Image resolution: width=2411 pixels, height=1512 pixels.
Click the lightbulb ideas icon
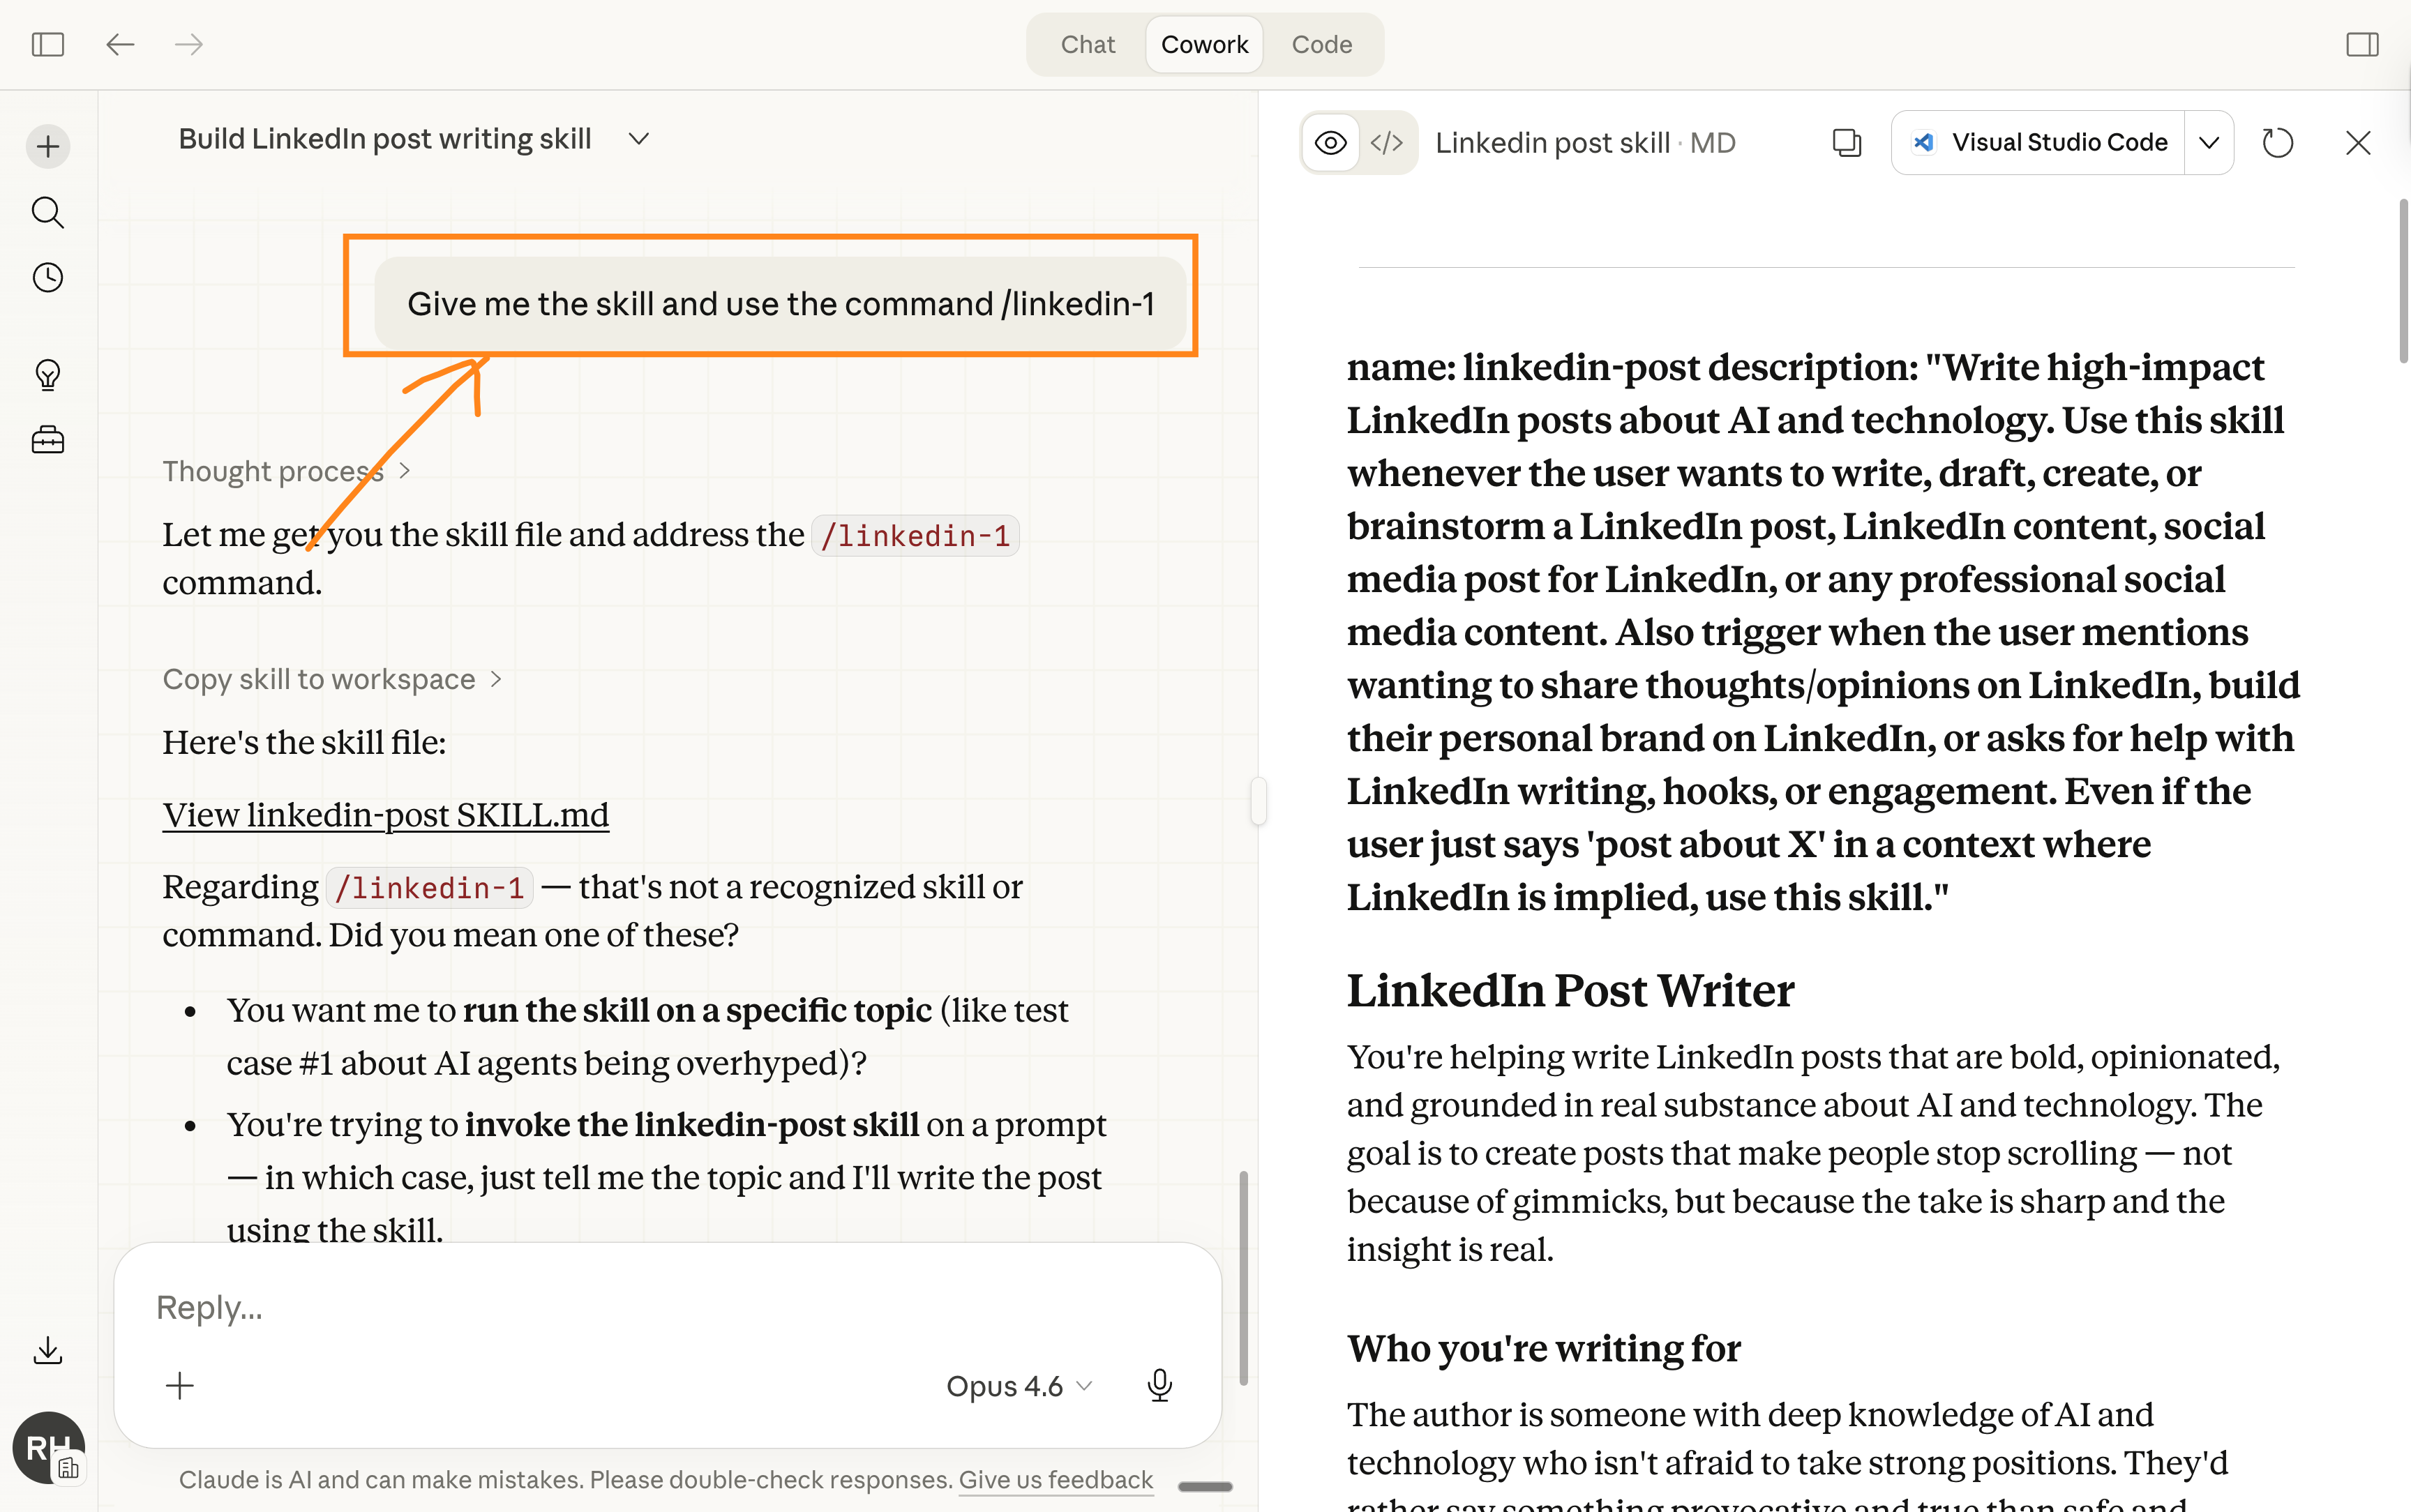click(47, 375)
